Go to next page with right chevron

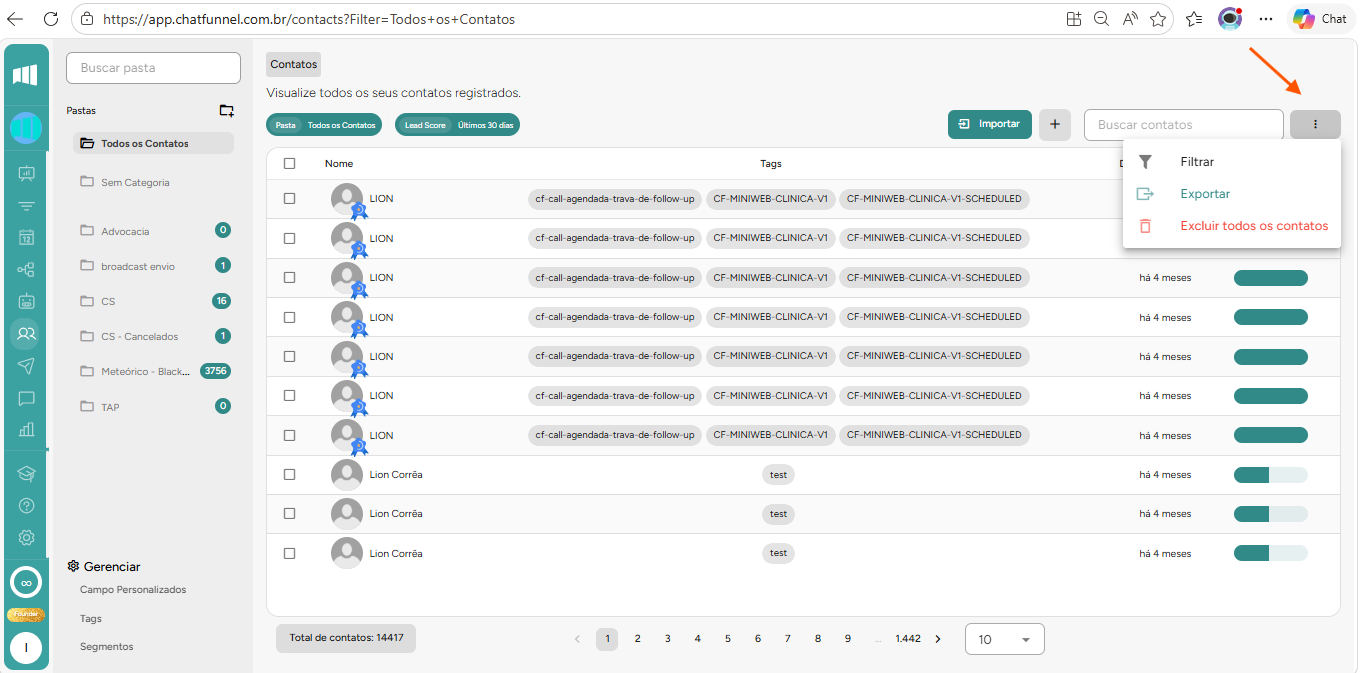937,639
